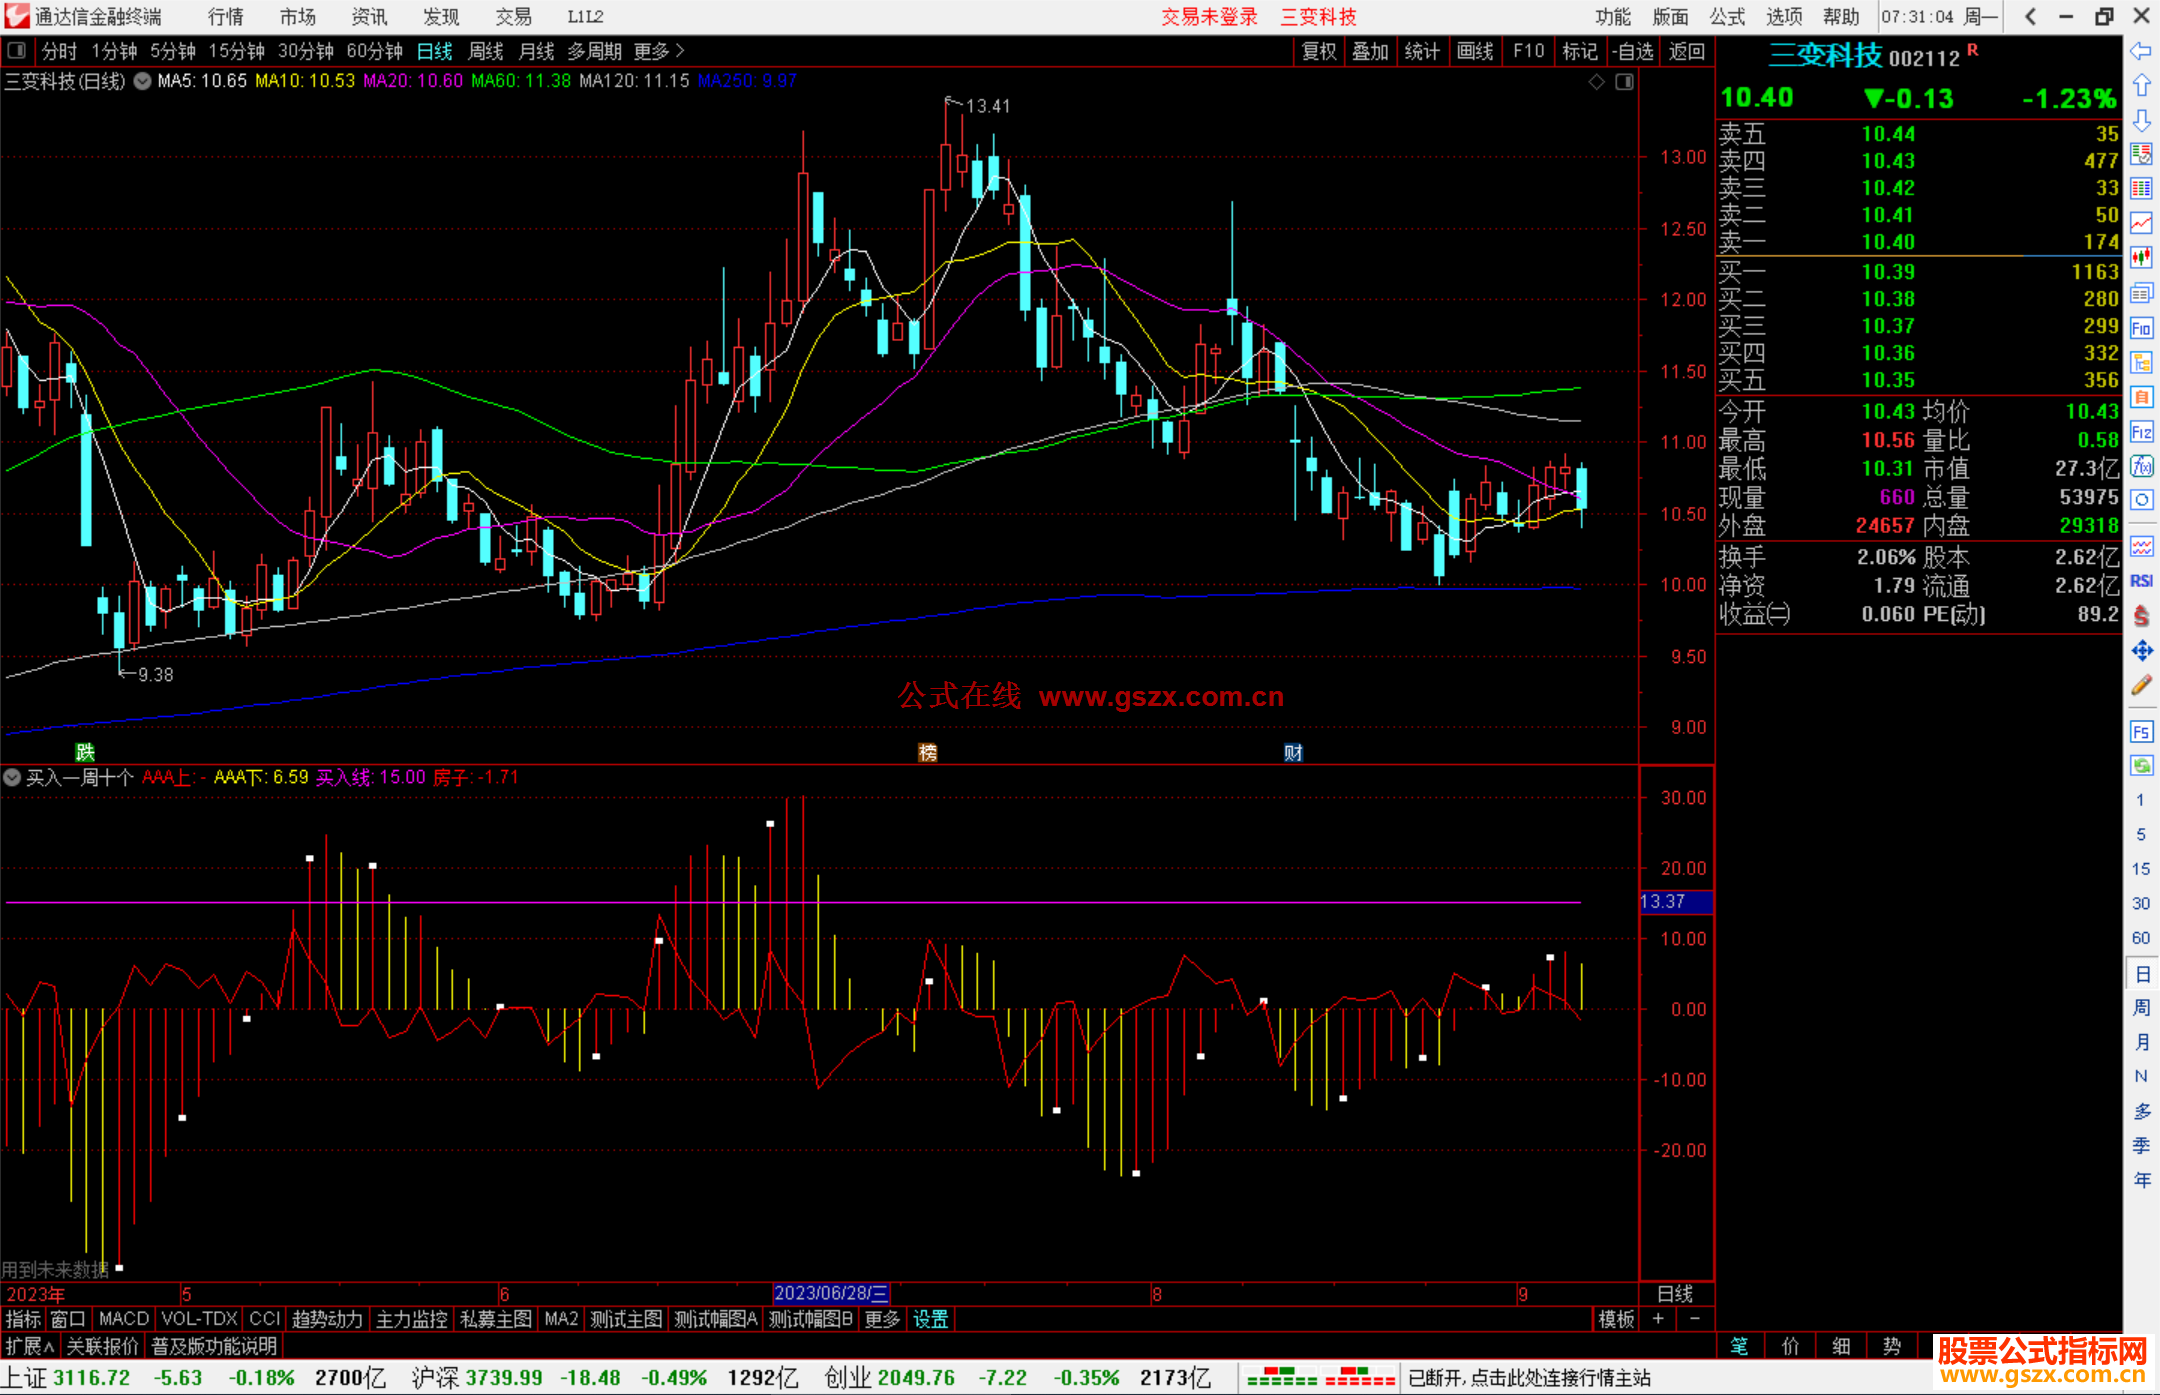Screen dimensions: 2160x1395
Task: Click the panel layout icon left of 分时
Action: [17, 50]
